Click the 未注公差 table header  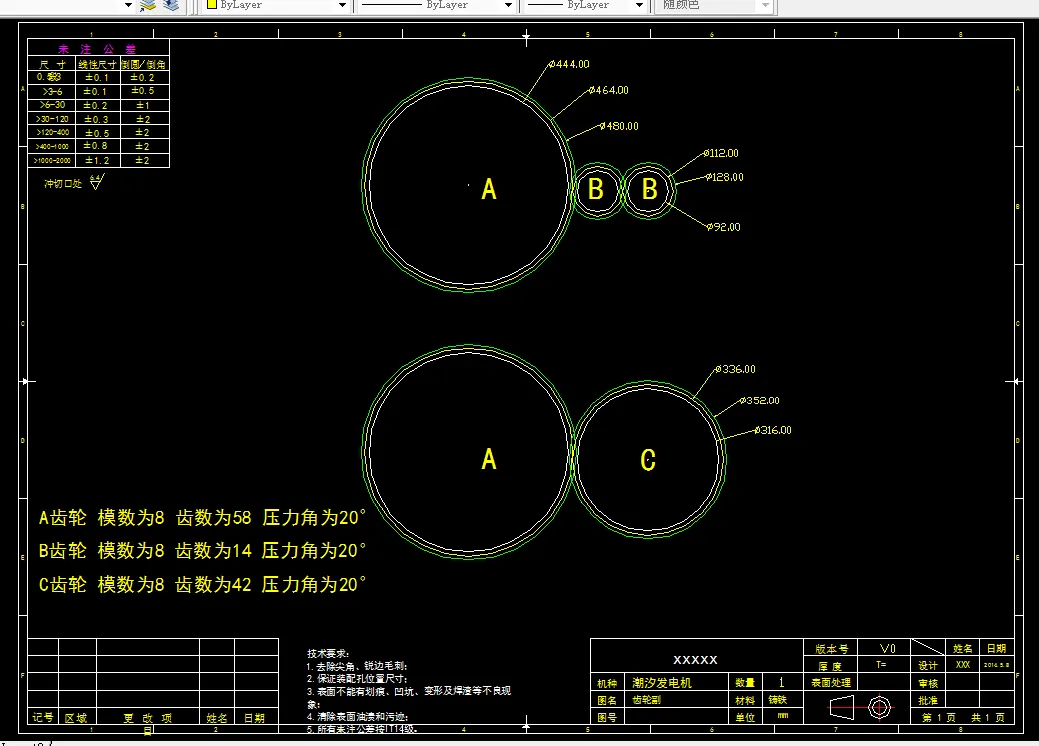pyautogui.click(x=97, y=49)
